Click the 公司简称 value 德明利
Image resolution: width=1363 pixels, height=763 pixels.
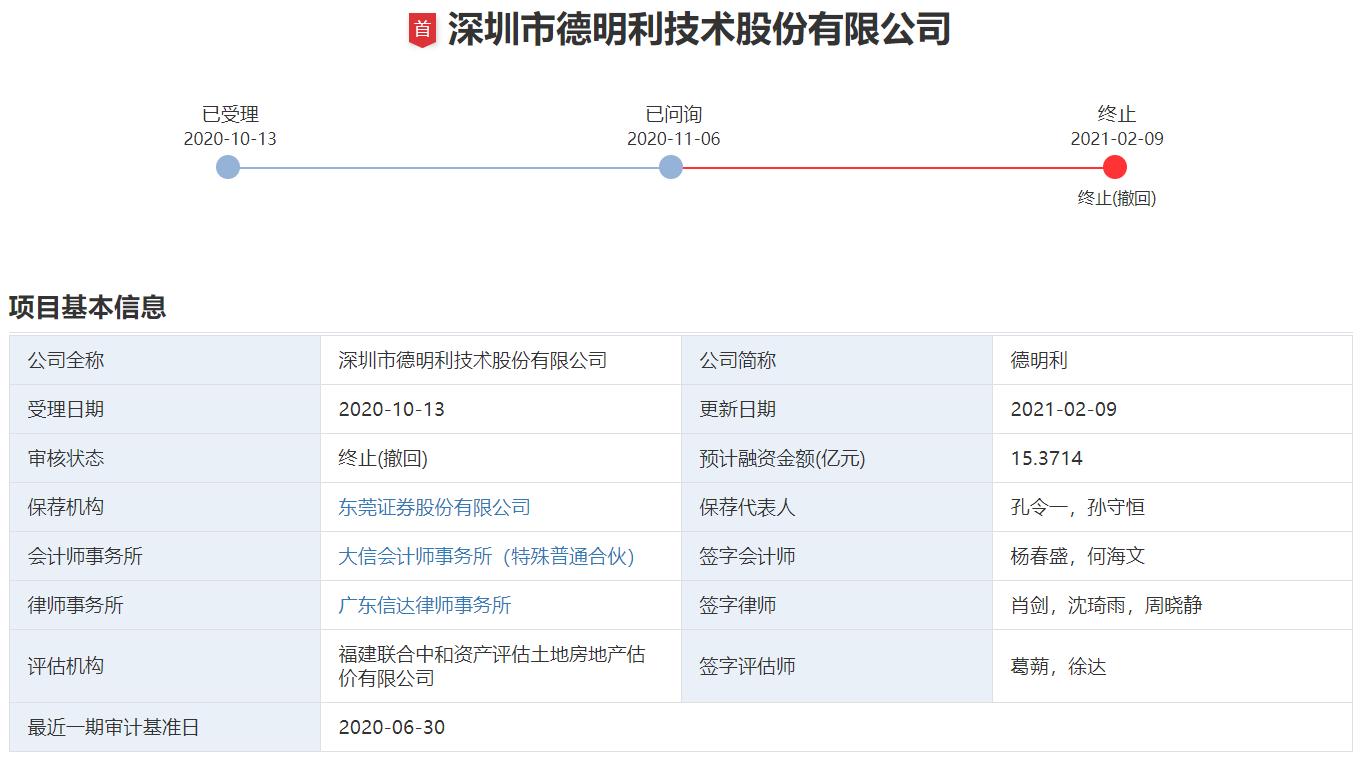click(x=1039, y=360)
